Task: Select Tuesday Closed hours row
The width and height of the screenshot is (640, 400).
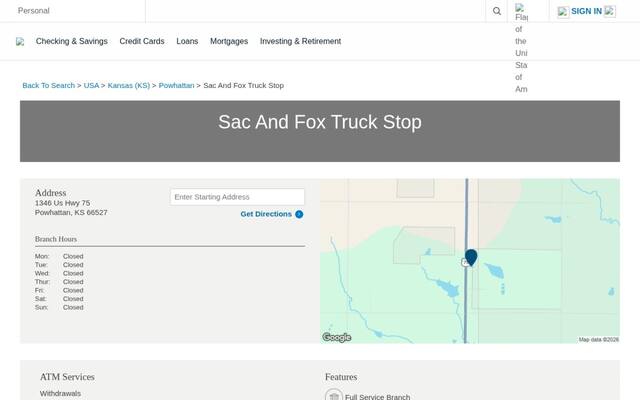Action: point(59,265)
